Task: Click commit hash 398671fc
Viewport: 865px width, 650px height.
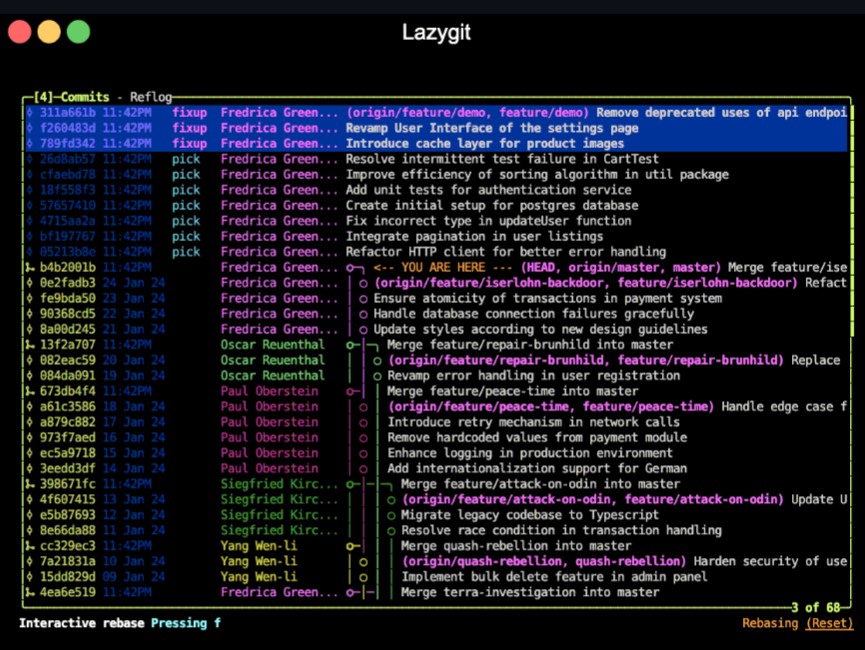Action: point(67,483)
